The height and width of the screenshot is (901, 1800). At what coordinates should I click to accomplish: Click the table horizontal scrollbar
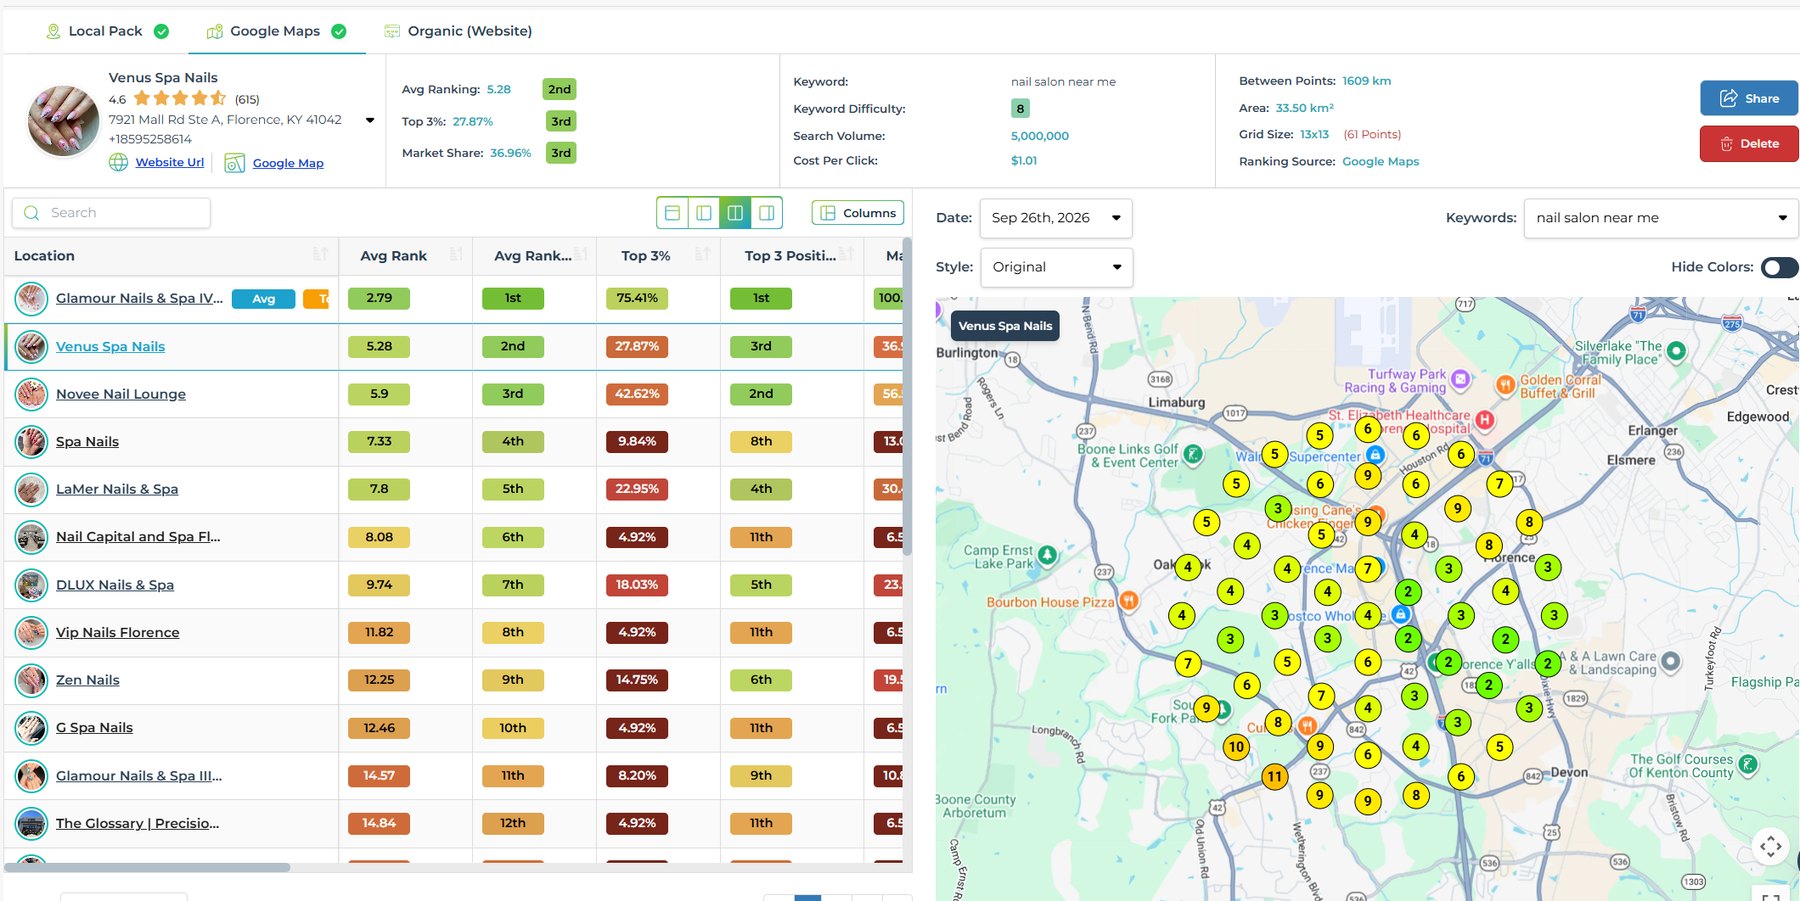(148, 867)
